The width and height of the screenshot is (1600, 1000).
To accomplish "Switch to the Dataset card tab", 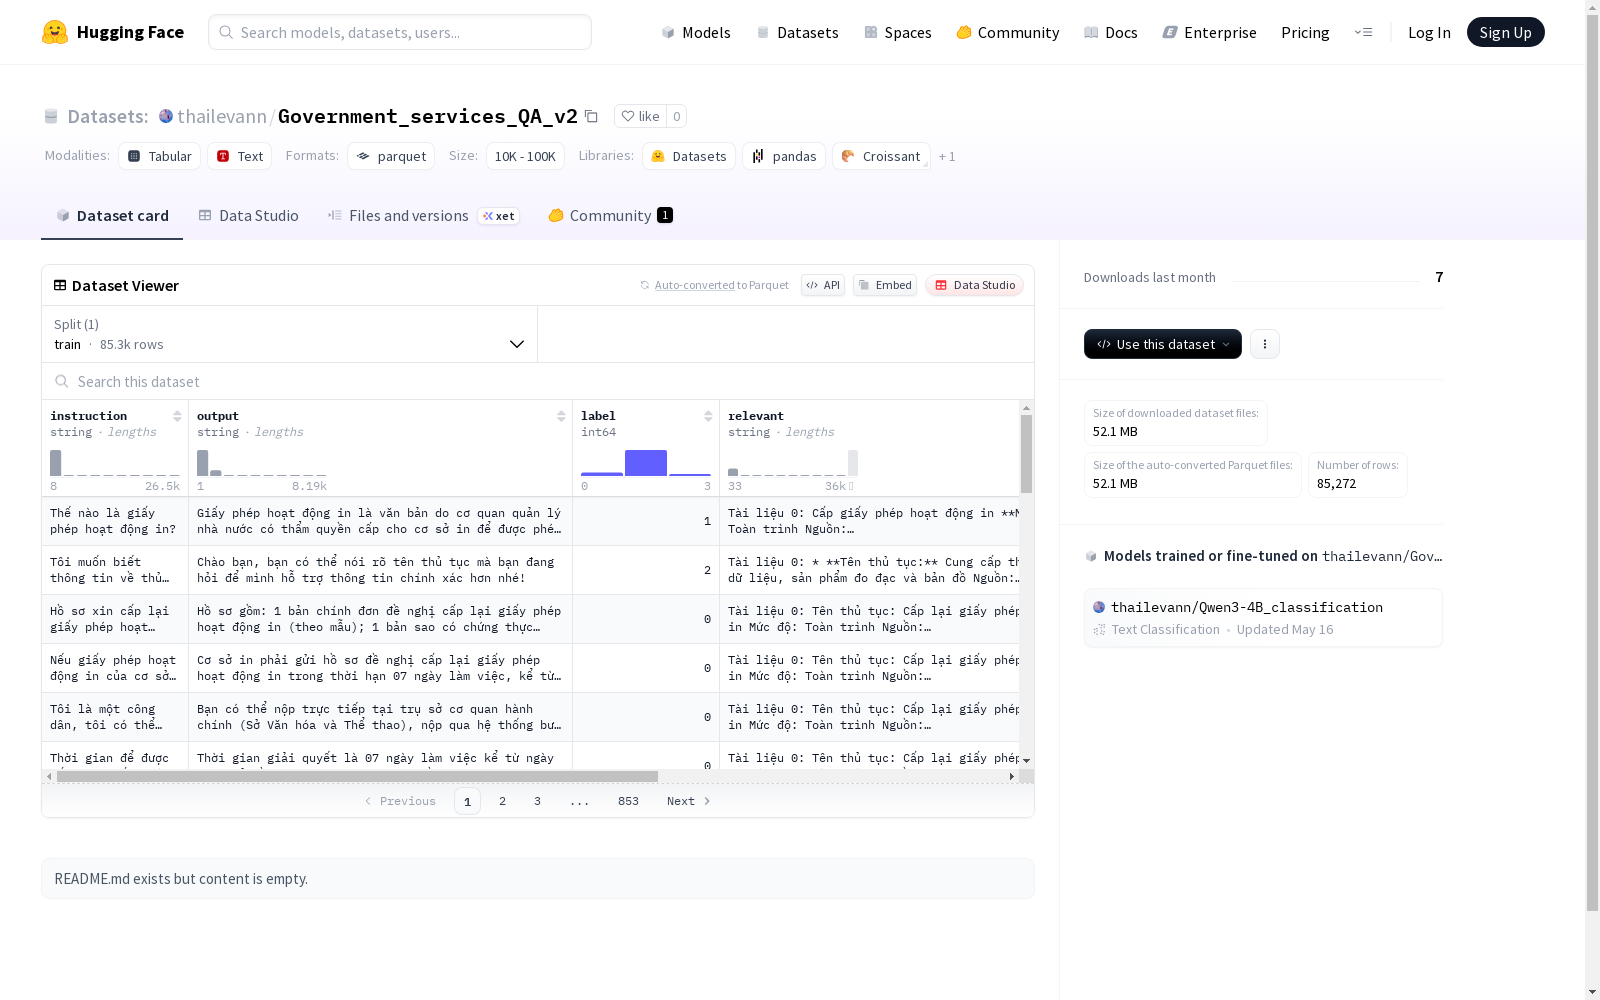I will [112, 216].
